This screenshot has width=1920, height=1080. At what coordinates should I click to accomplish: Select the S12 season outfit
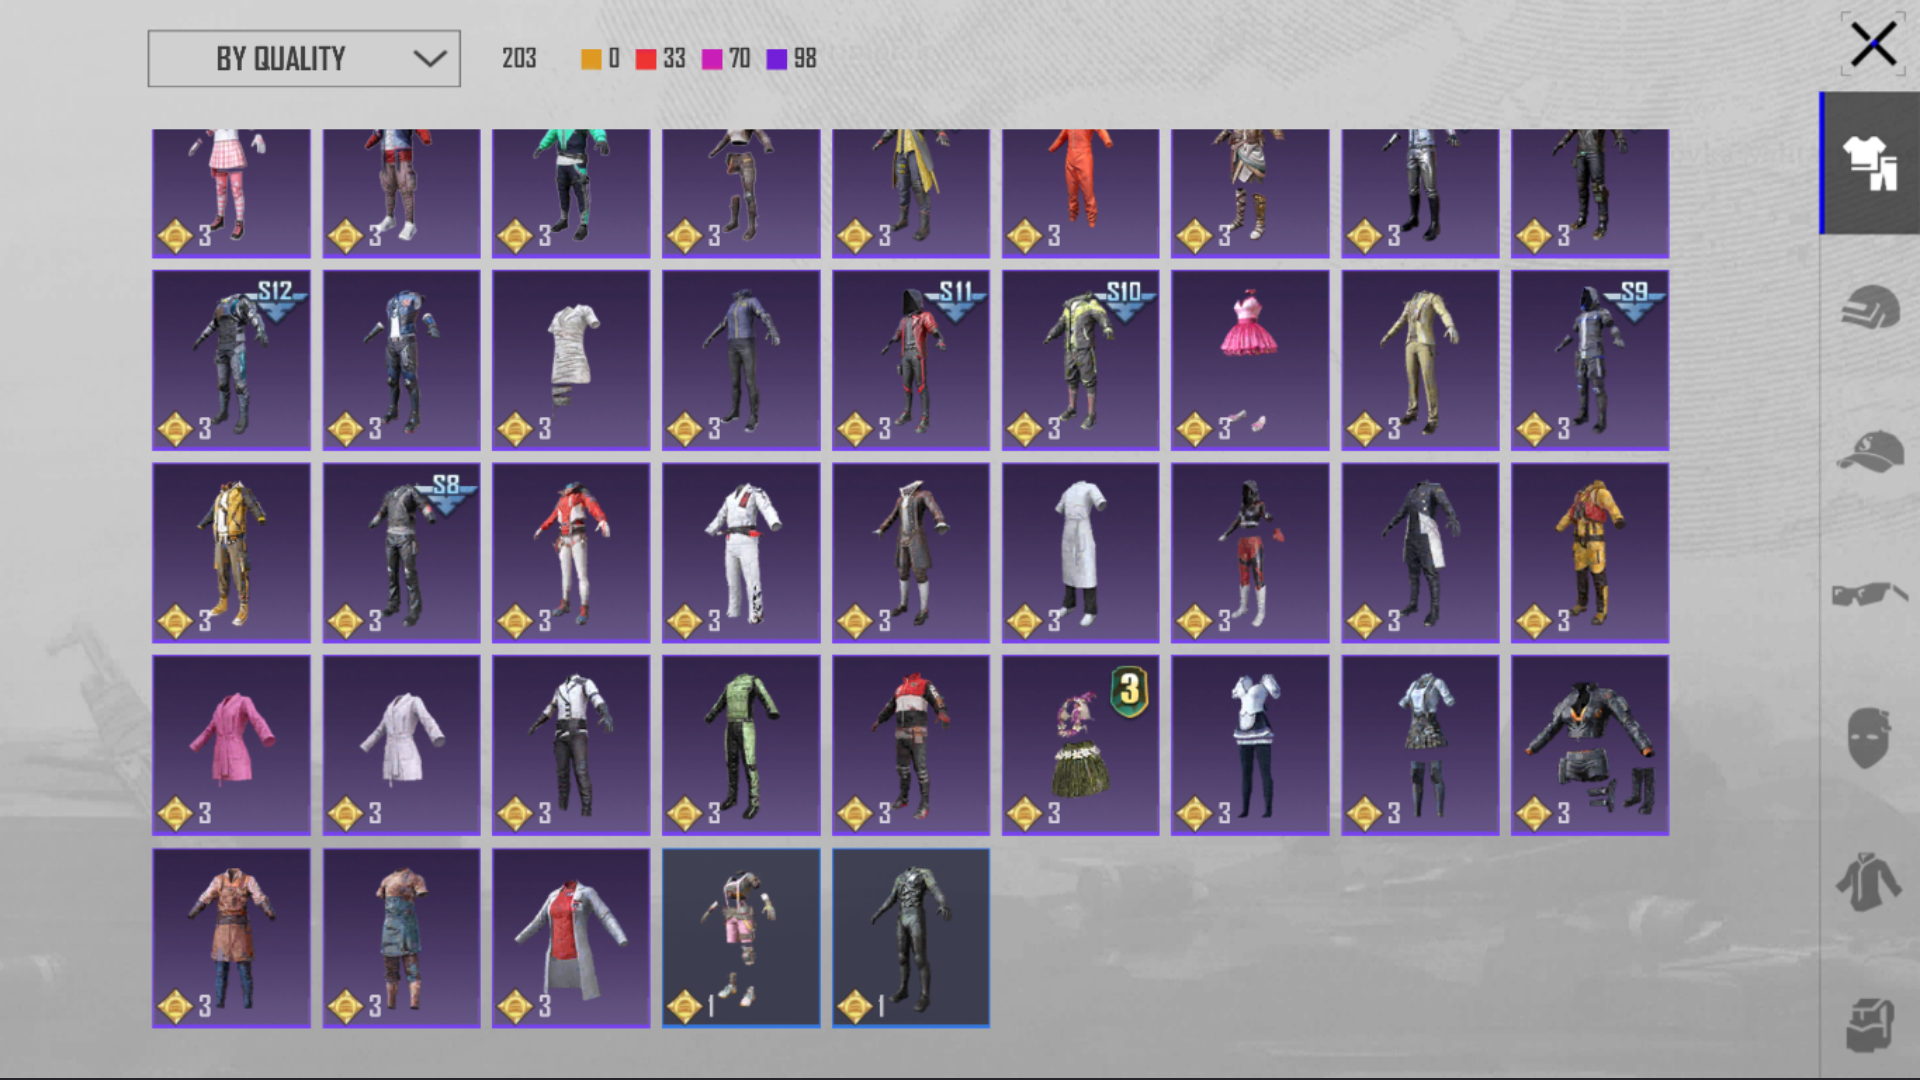[x=231, y=360]
